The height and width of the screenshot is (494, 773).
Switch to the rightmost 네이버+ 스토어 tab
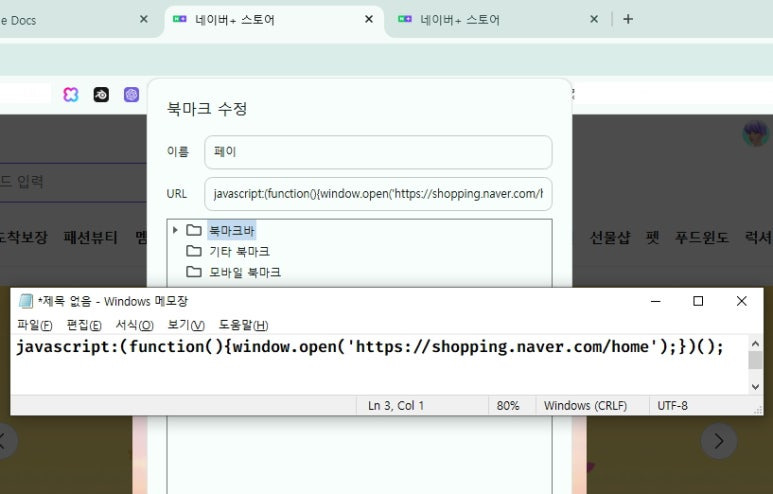click(495, 20)
